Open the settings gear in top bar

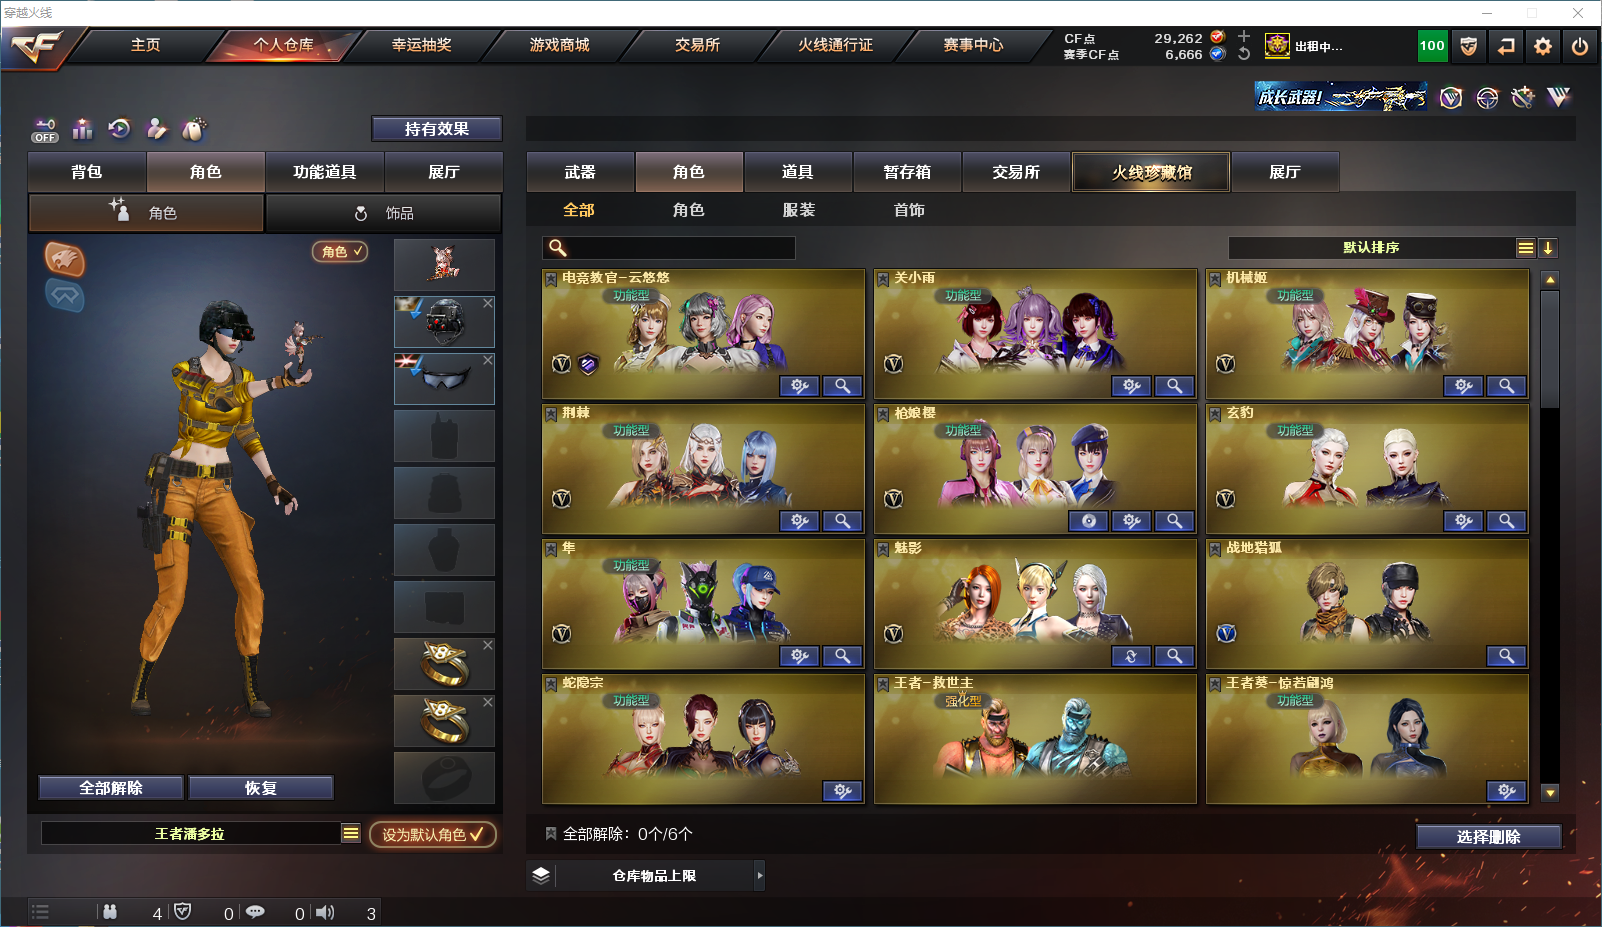[x=1543, y=46]
